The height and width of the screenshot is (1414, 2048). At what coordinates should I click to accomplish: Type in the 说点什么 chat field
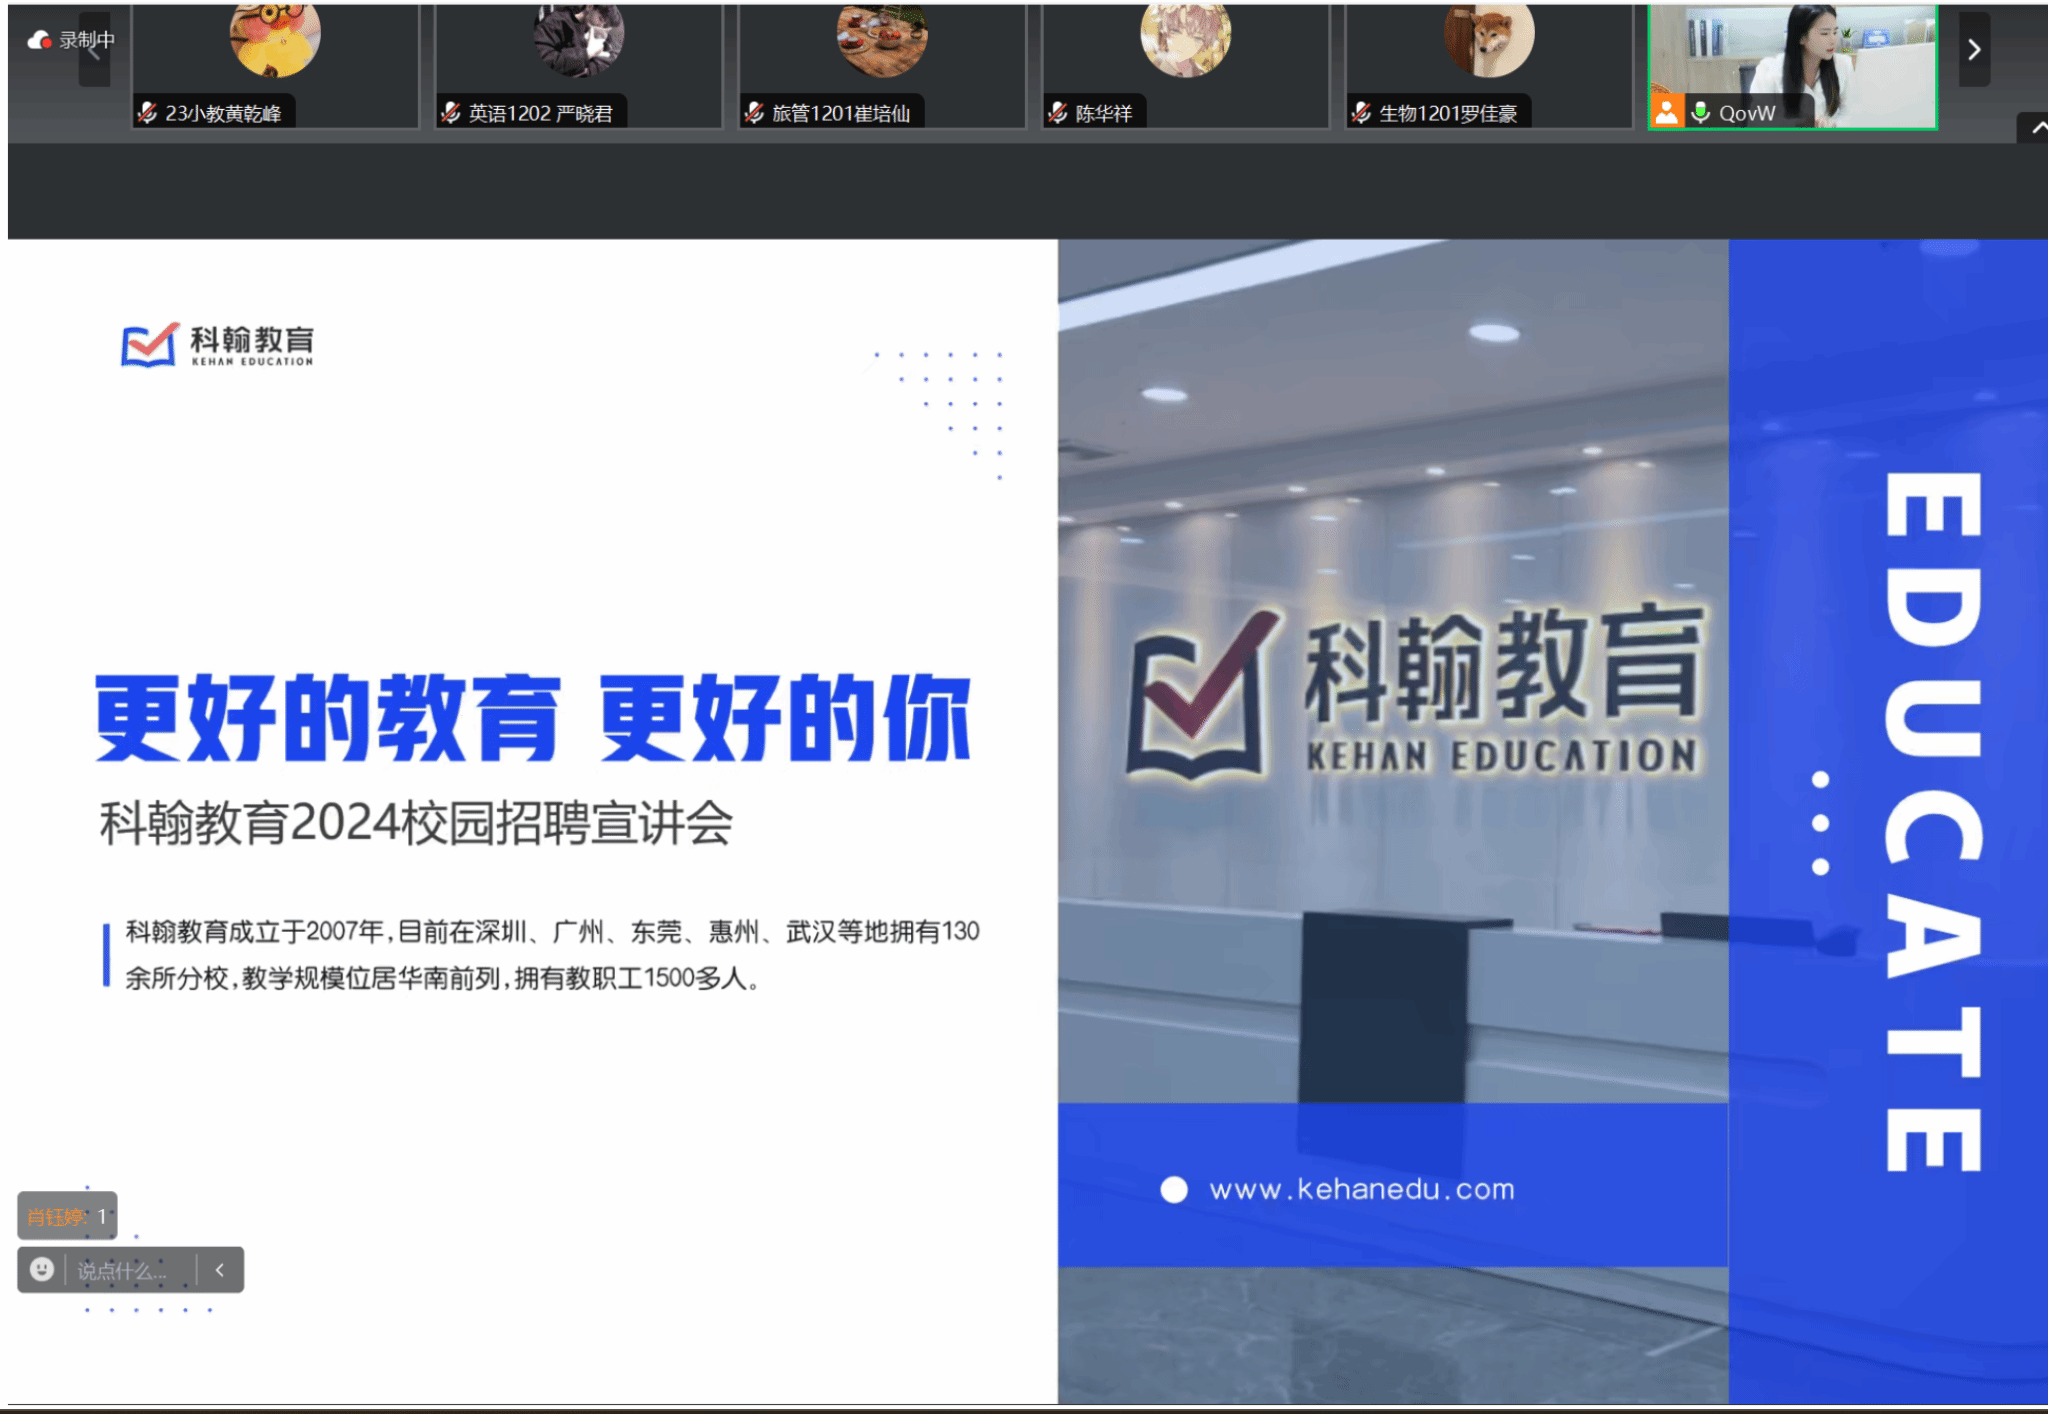pyautogui.click(x=124, y=1270)
